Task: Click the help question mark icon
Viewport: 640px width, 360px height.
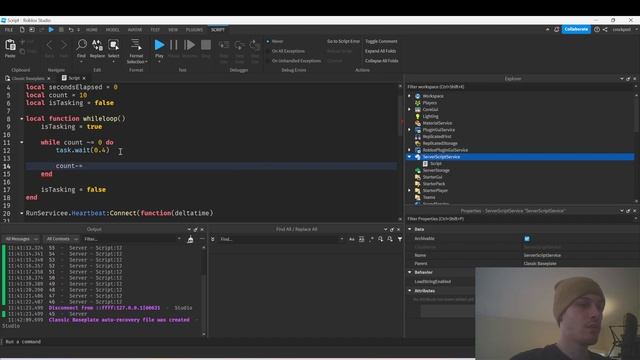Action: tap(597, 29)
